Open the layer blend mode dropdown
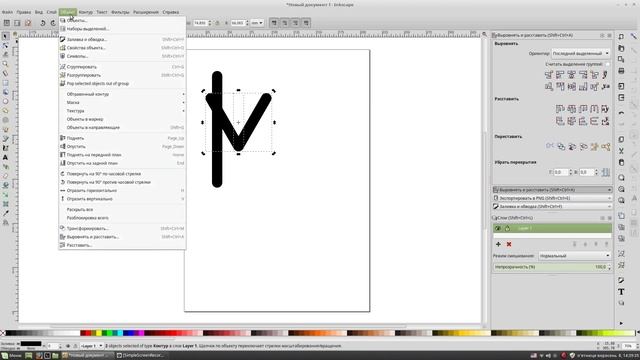 pyautogui.click(x=574, y=256)
